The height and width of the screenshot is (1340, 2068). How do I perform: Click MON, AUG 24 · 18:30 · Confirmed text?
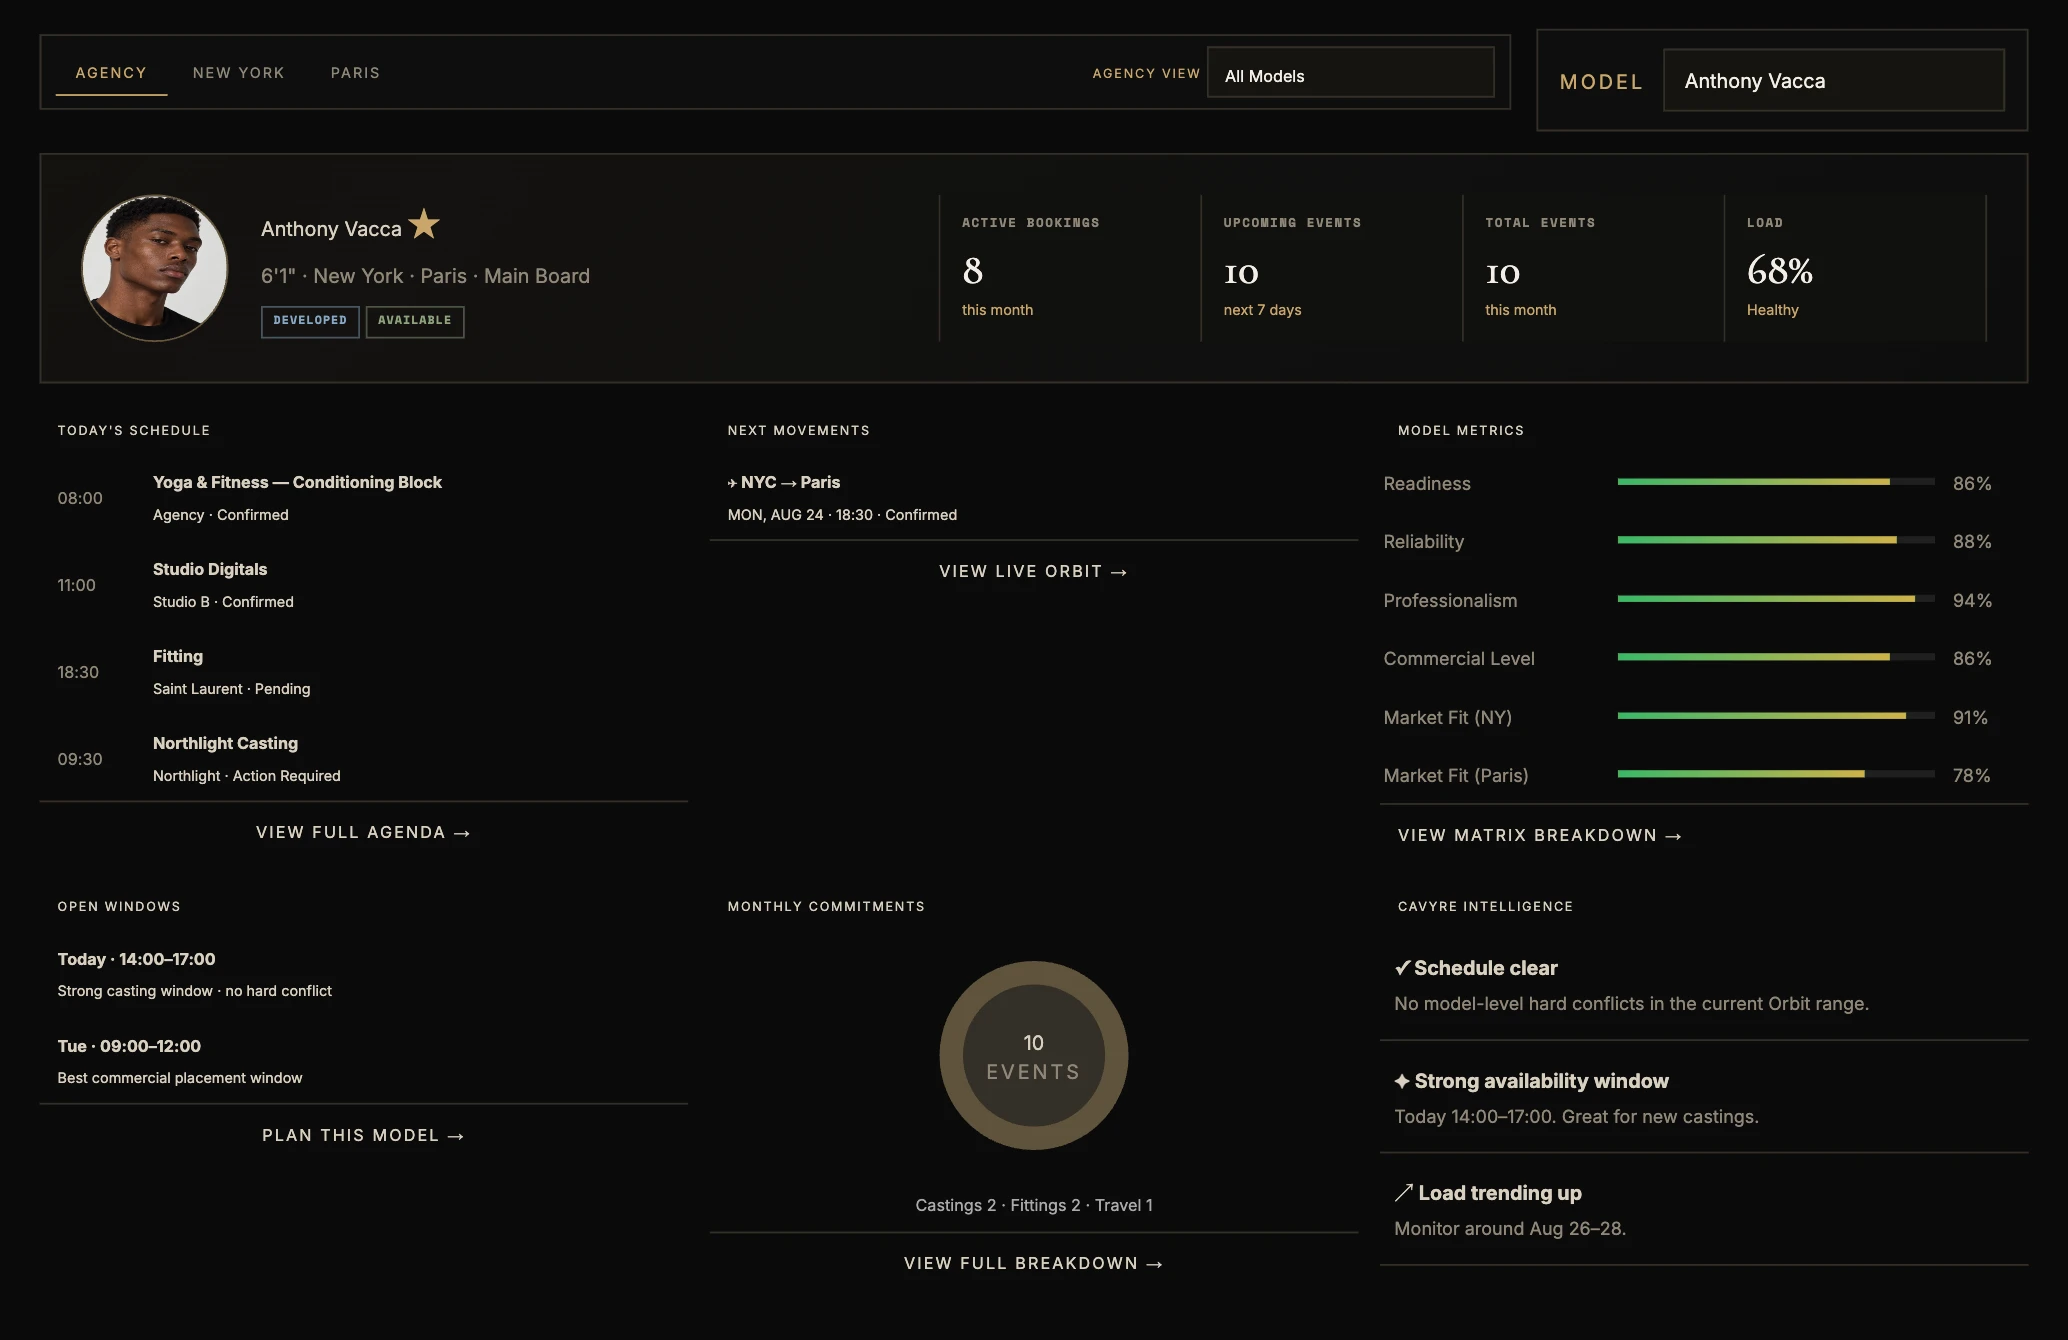tap(842, 515)
